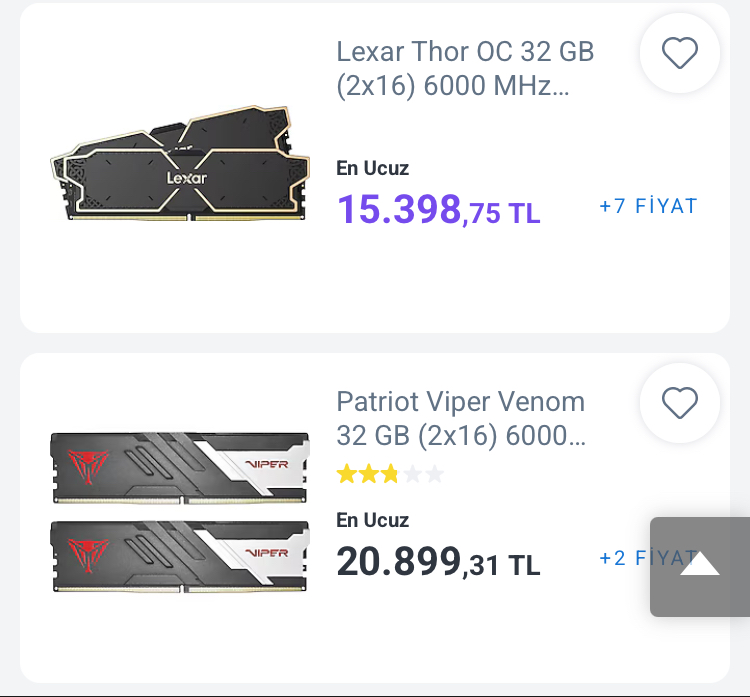Click the lower Viper RAM module image
The width and height of the screenshot is (750, 697).
(179, 556)
